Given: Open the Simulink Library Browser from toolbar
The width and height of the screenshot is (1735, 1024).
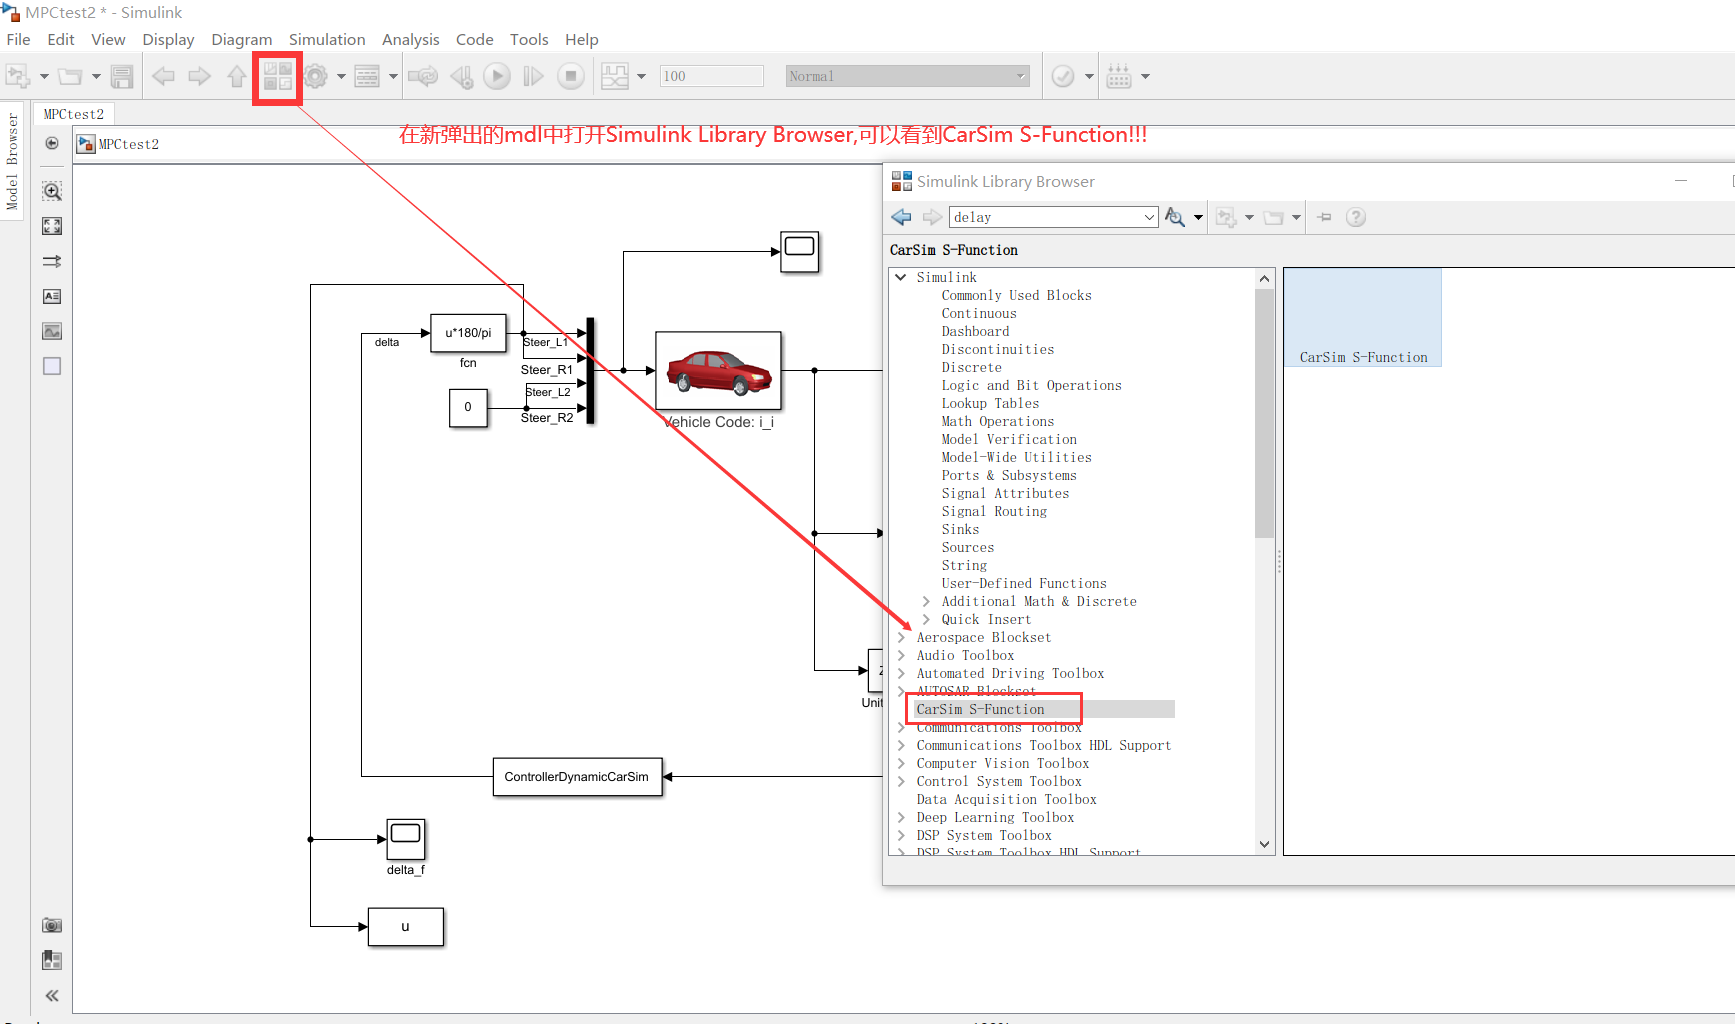Looking at the screenshot, I should pyautogui.click(x=277, y=76).
